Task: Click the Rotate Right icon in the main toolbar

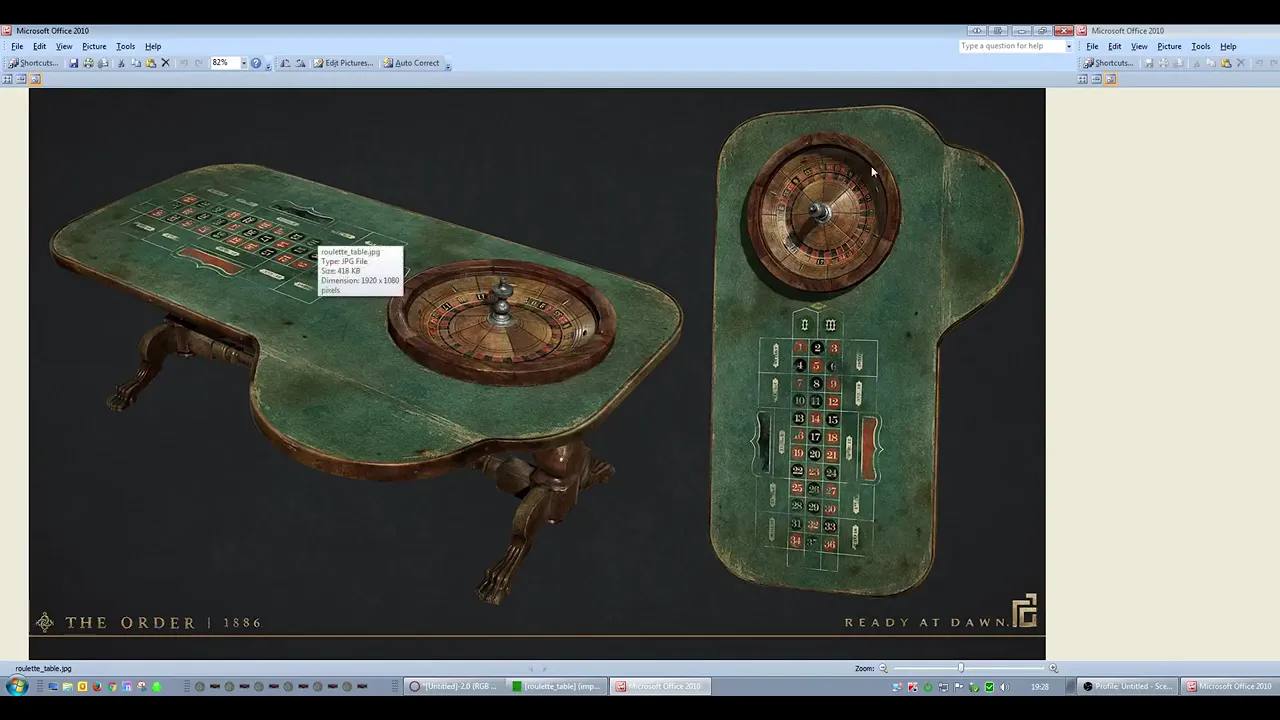Action: 300,63
